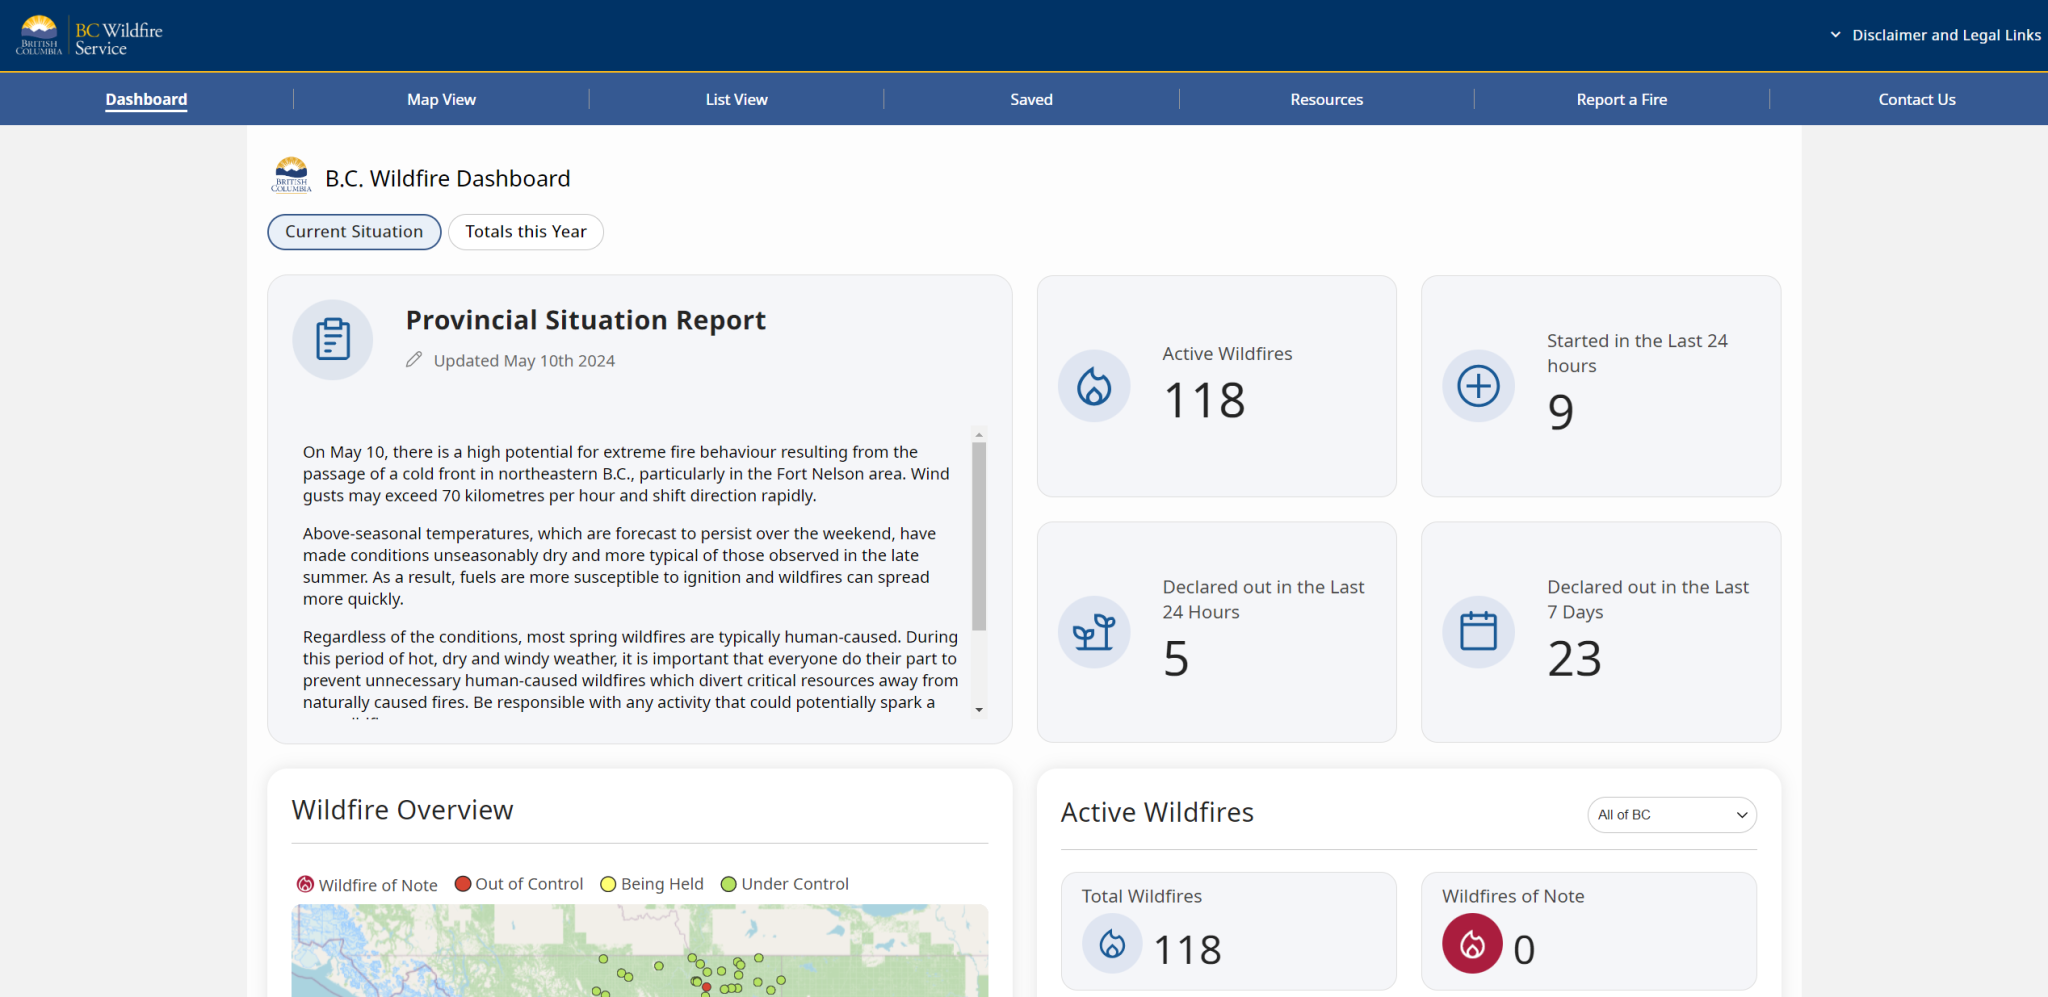Expand the Disclaimer and Legal Links chevron
The width and height of the screenshot is (2048, 997).
(x=1835, y=34)
